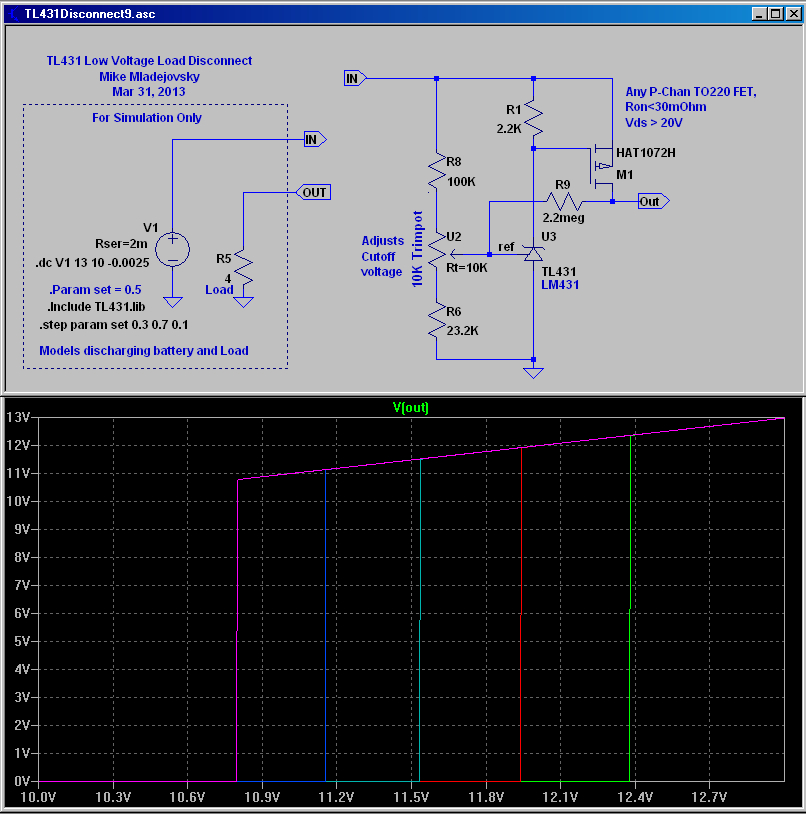
Task: Click the 'TL431 Low Voltage Load Disconnect' title
Action: tap(149, 61)
